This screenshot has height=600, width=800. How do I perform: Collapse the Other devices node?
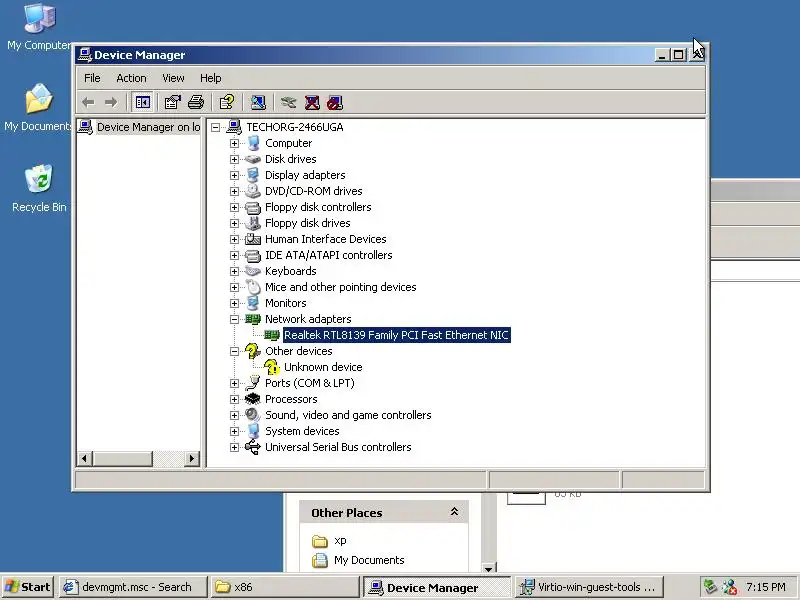[234, 351]
